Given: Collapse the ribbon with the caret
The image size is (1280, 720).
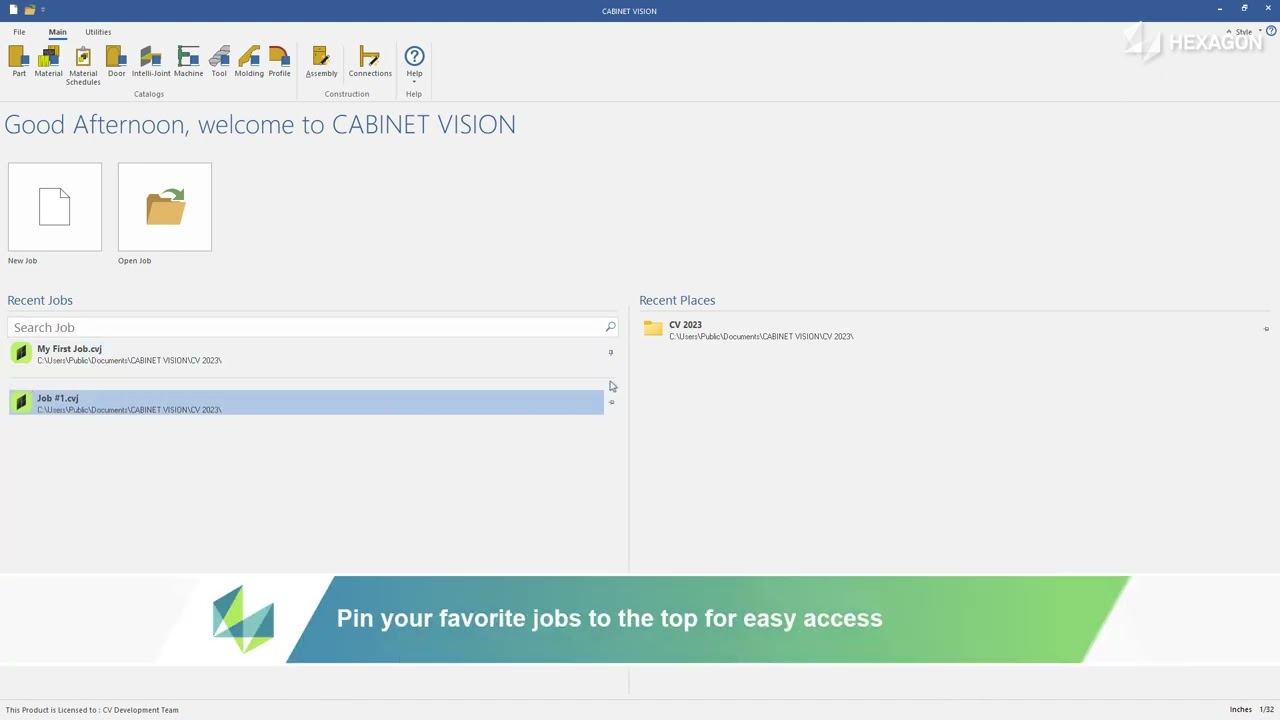Looking at the screenshot, I should tap(1229, 32).
